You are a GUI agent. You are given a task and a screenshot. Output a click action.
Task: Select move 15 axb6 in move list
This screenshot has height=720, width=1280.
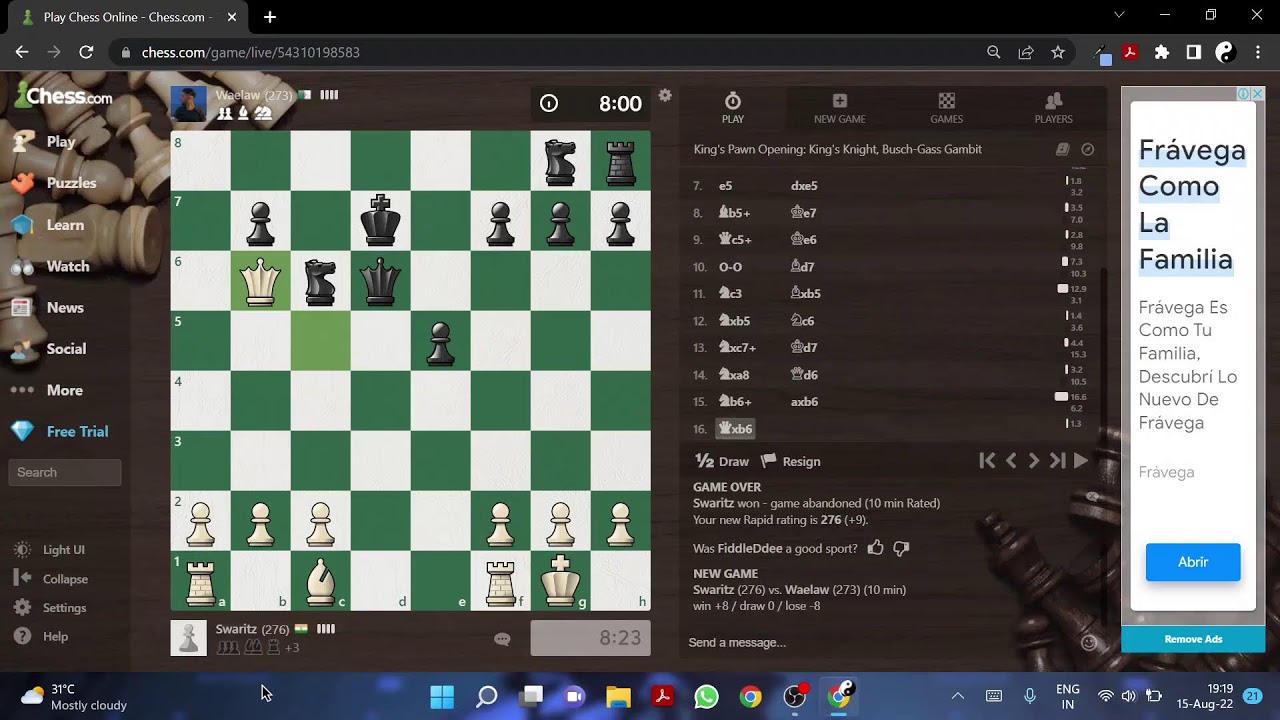pos(805,402)
